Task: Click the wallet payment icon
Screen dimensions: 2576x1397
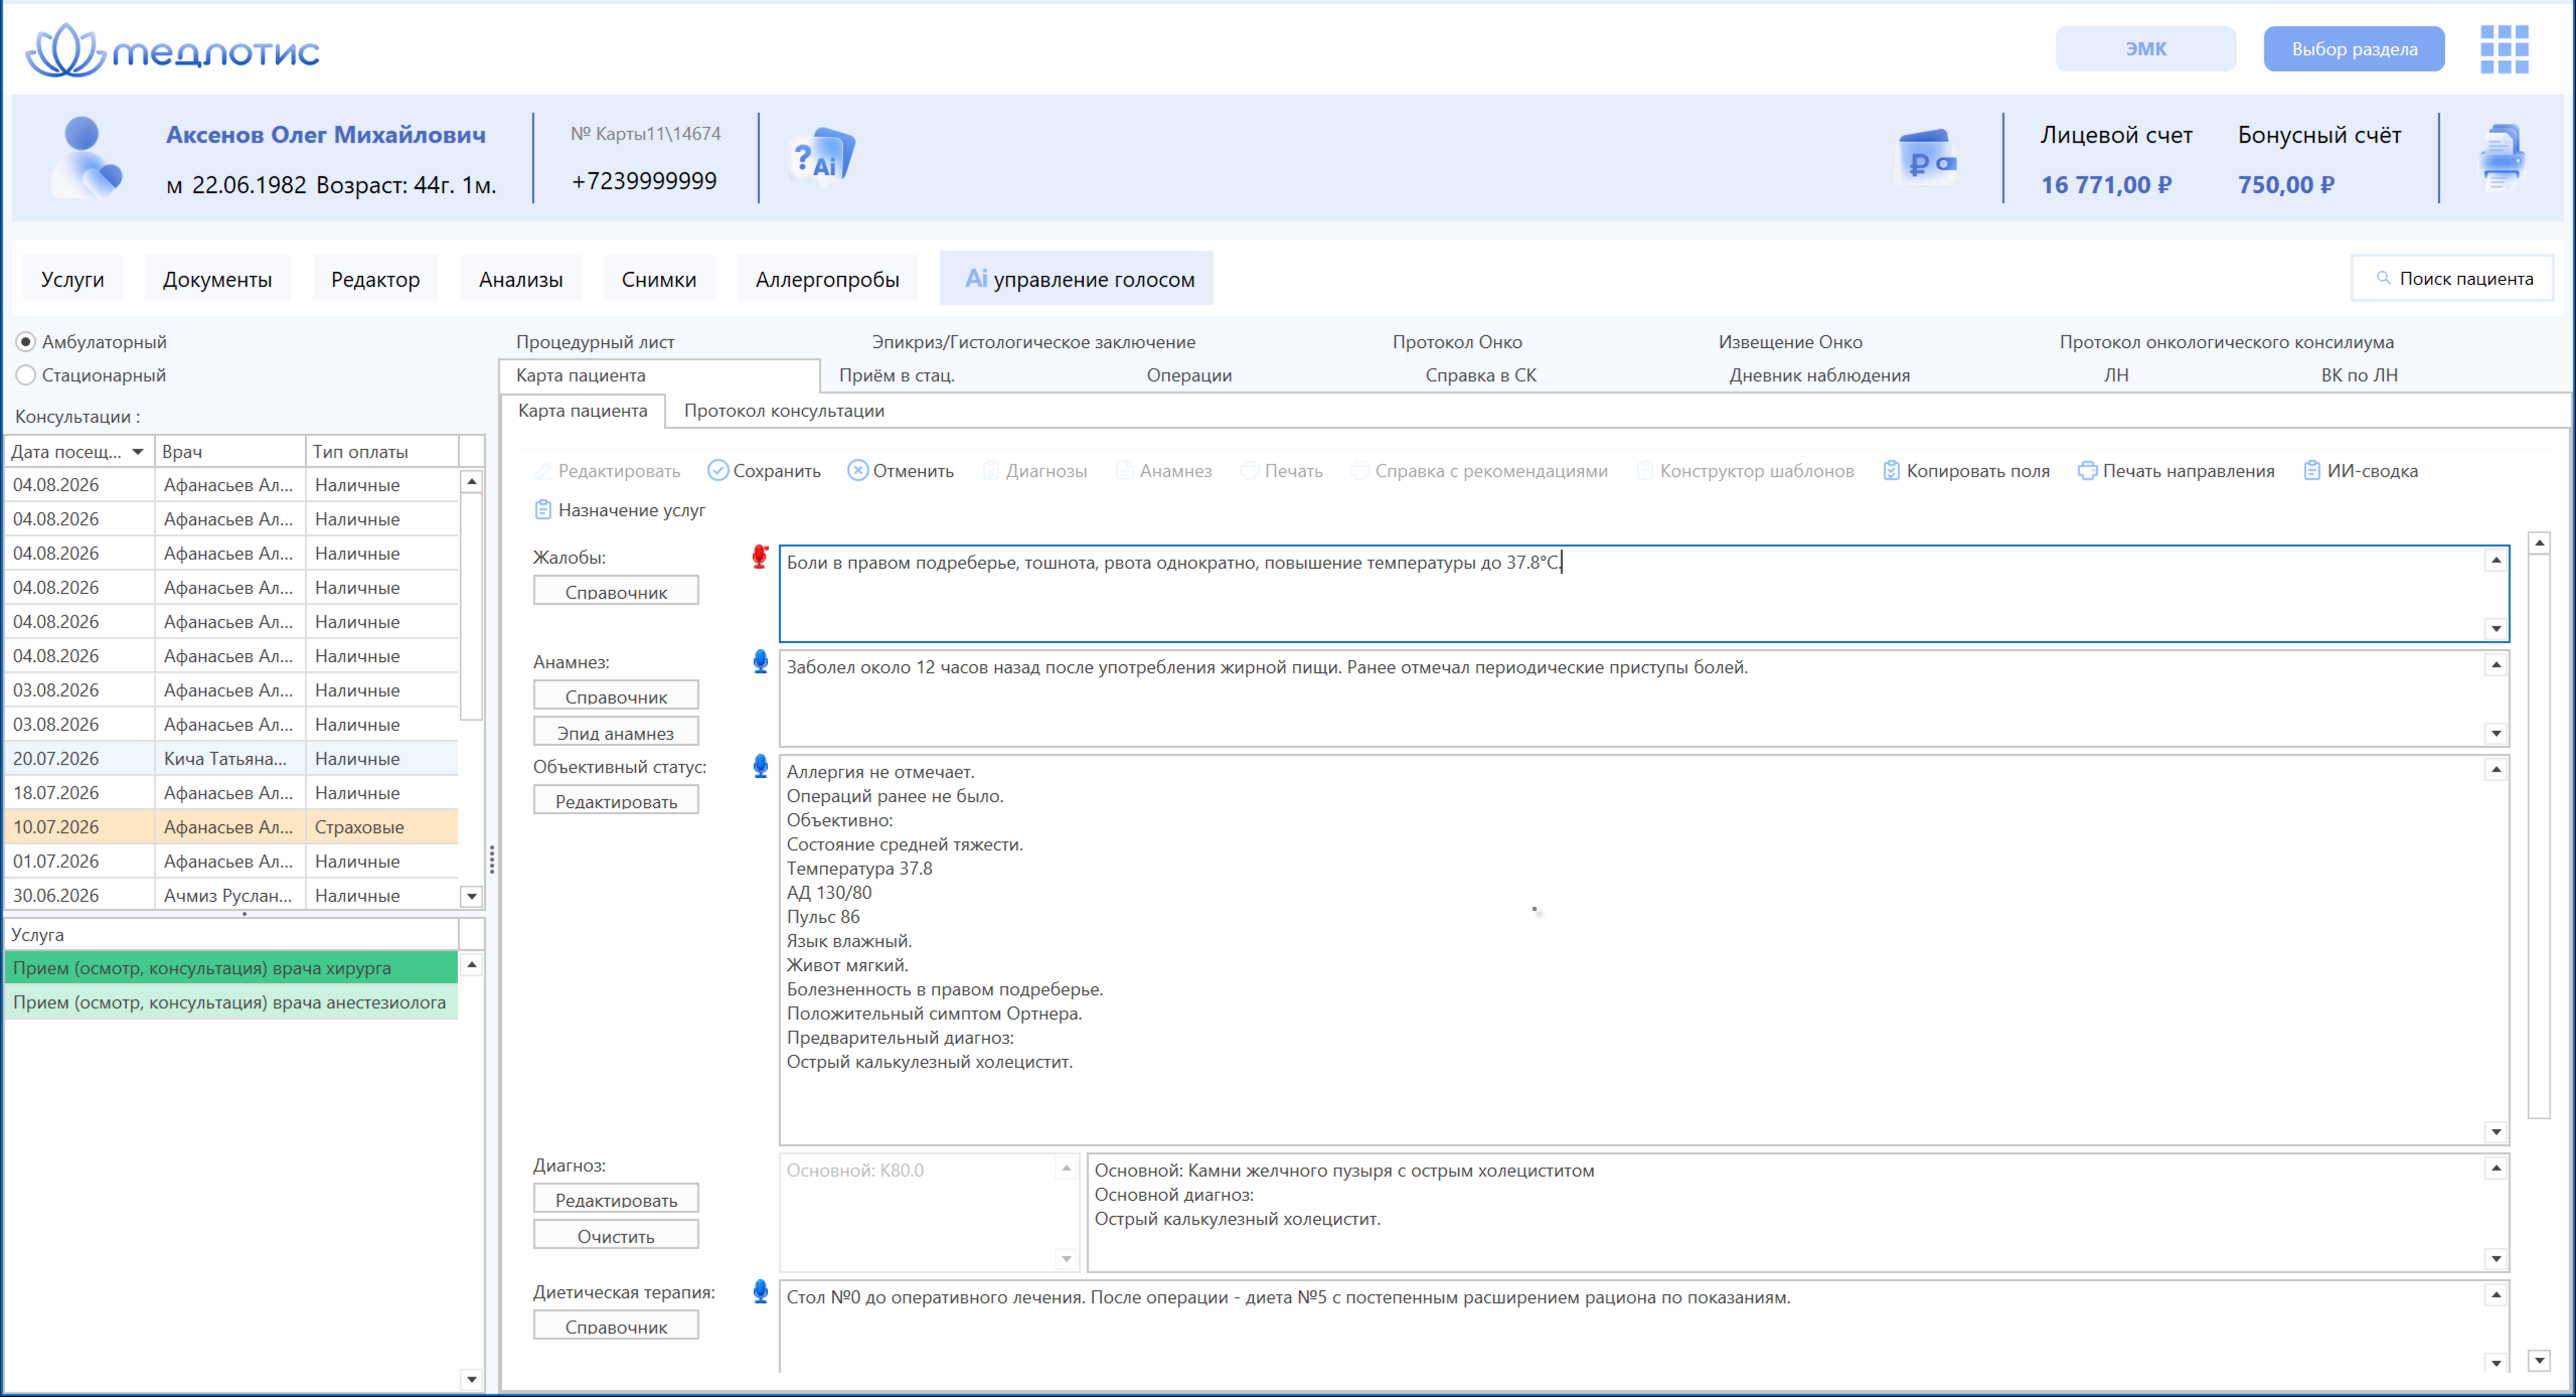Action: [x=1926, y=157]
